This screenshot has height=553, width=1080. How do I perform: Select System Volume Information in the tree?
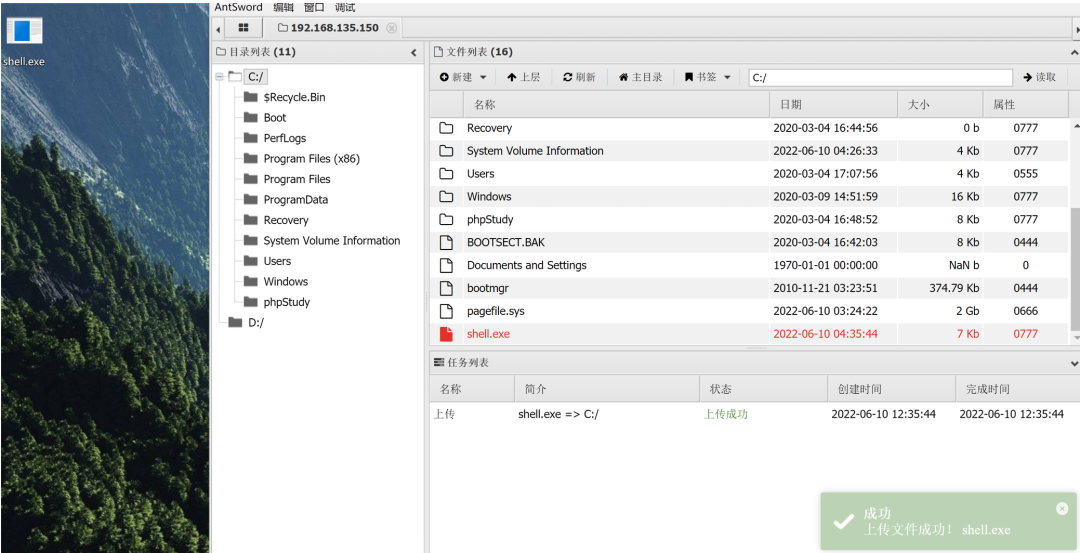[x=331, y=240]
